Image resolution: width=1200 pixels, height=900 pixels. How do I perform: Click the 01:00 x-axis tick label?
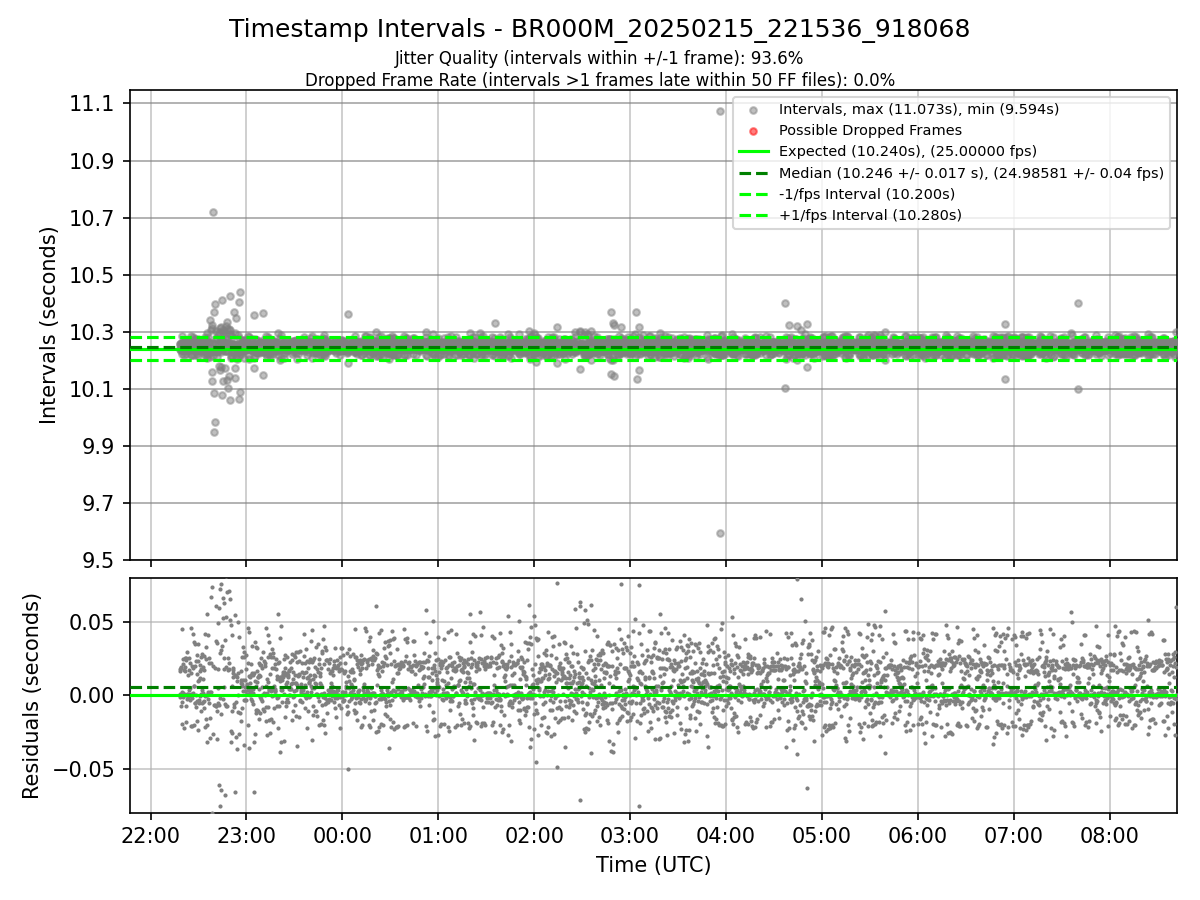(x=438, y=835)
